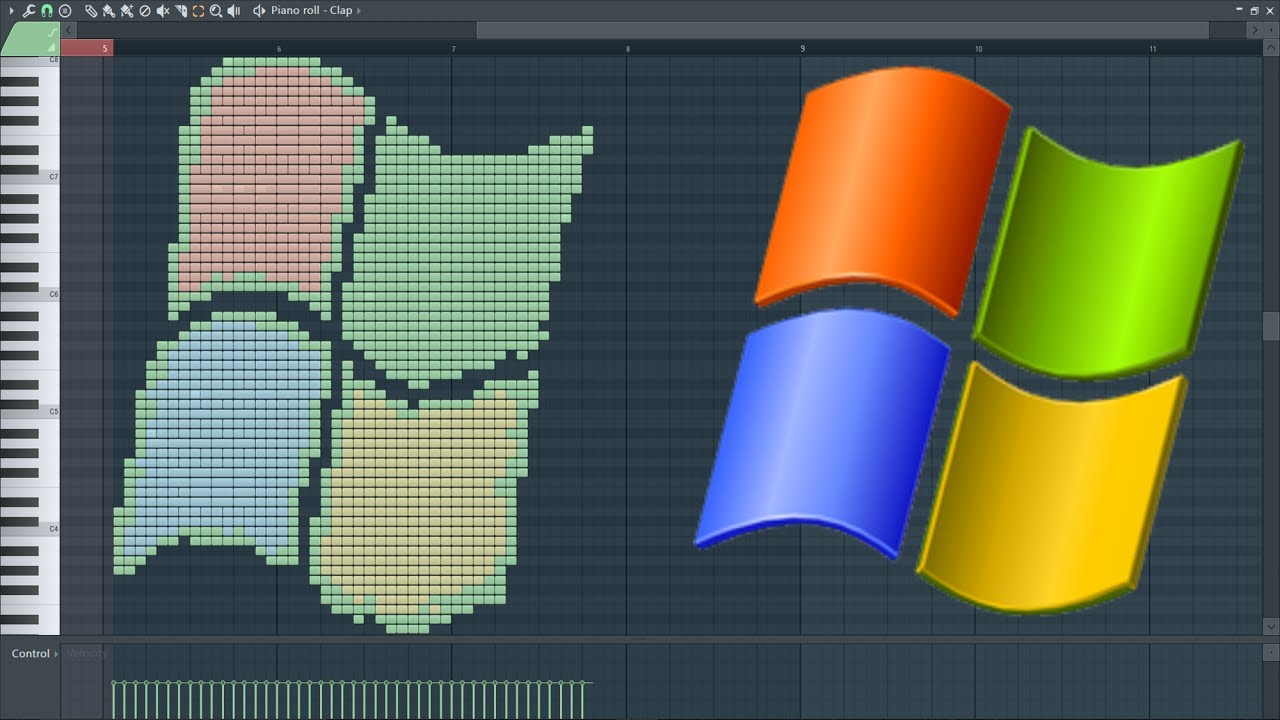Viewport: 1280px width, 720px height.
Task: Toggle portamento icon in green corner
Action: pyautogui.click(x=53, y=32)
